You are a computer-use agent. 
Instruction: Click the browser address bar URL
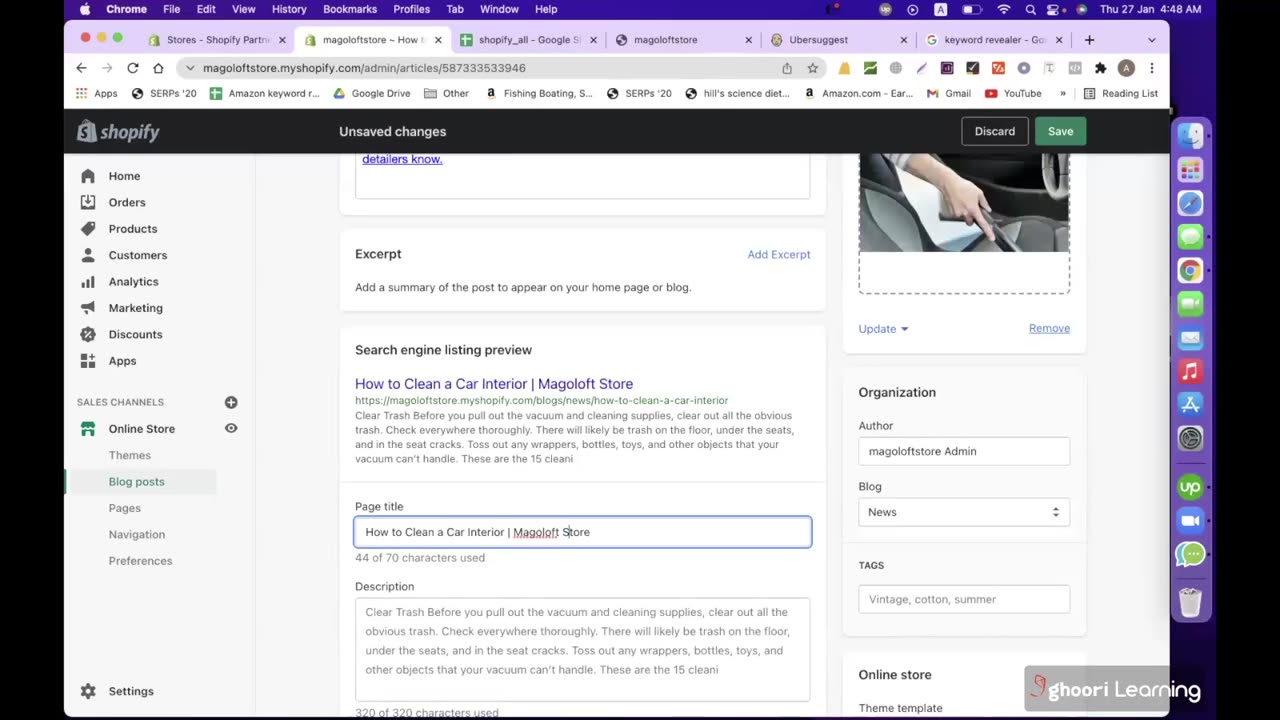[364, 68]
